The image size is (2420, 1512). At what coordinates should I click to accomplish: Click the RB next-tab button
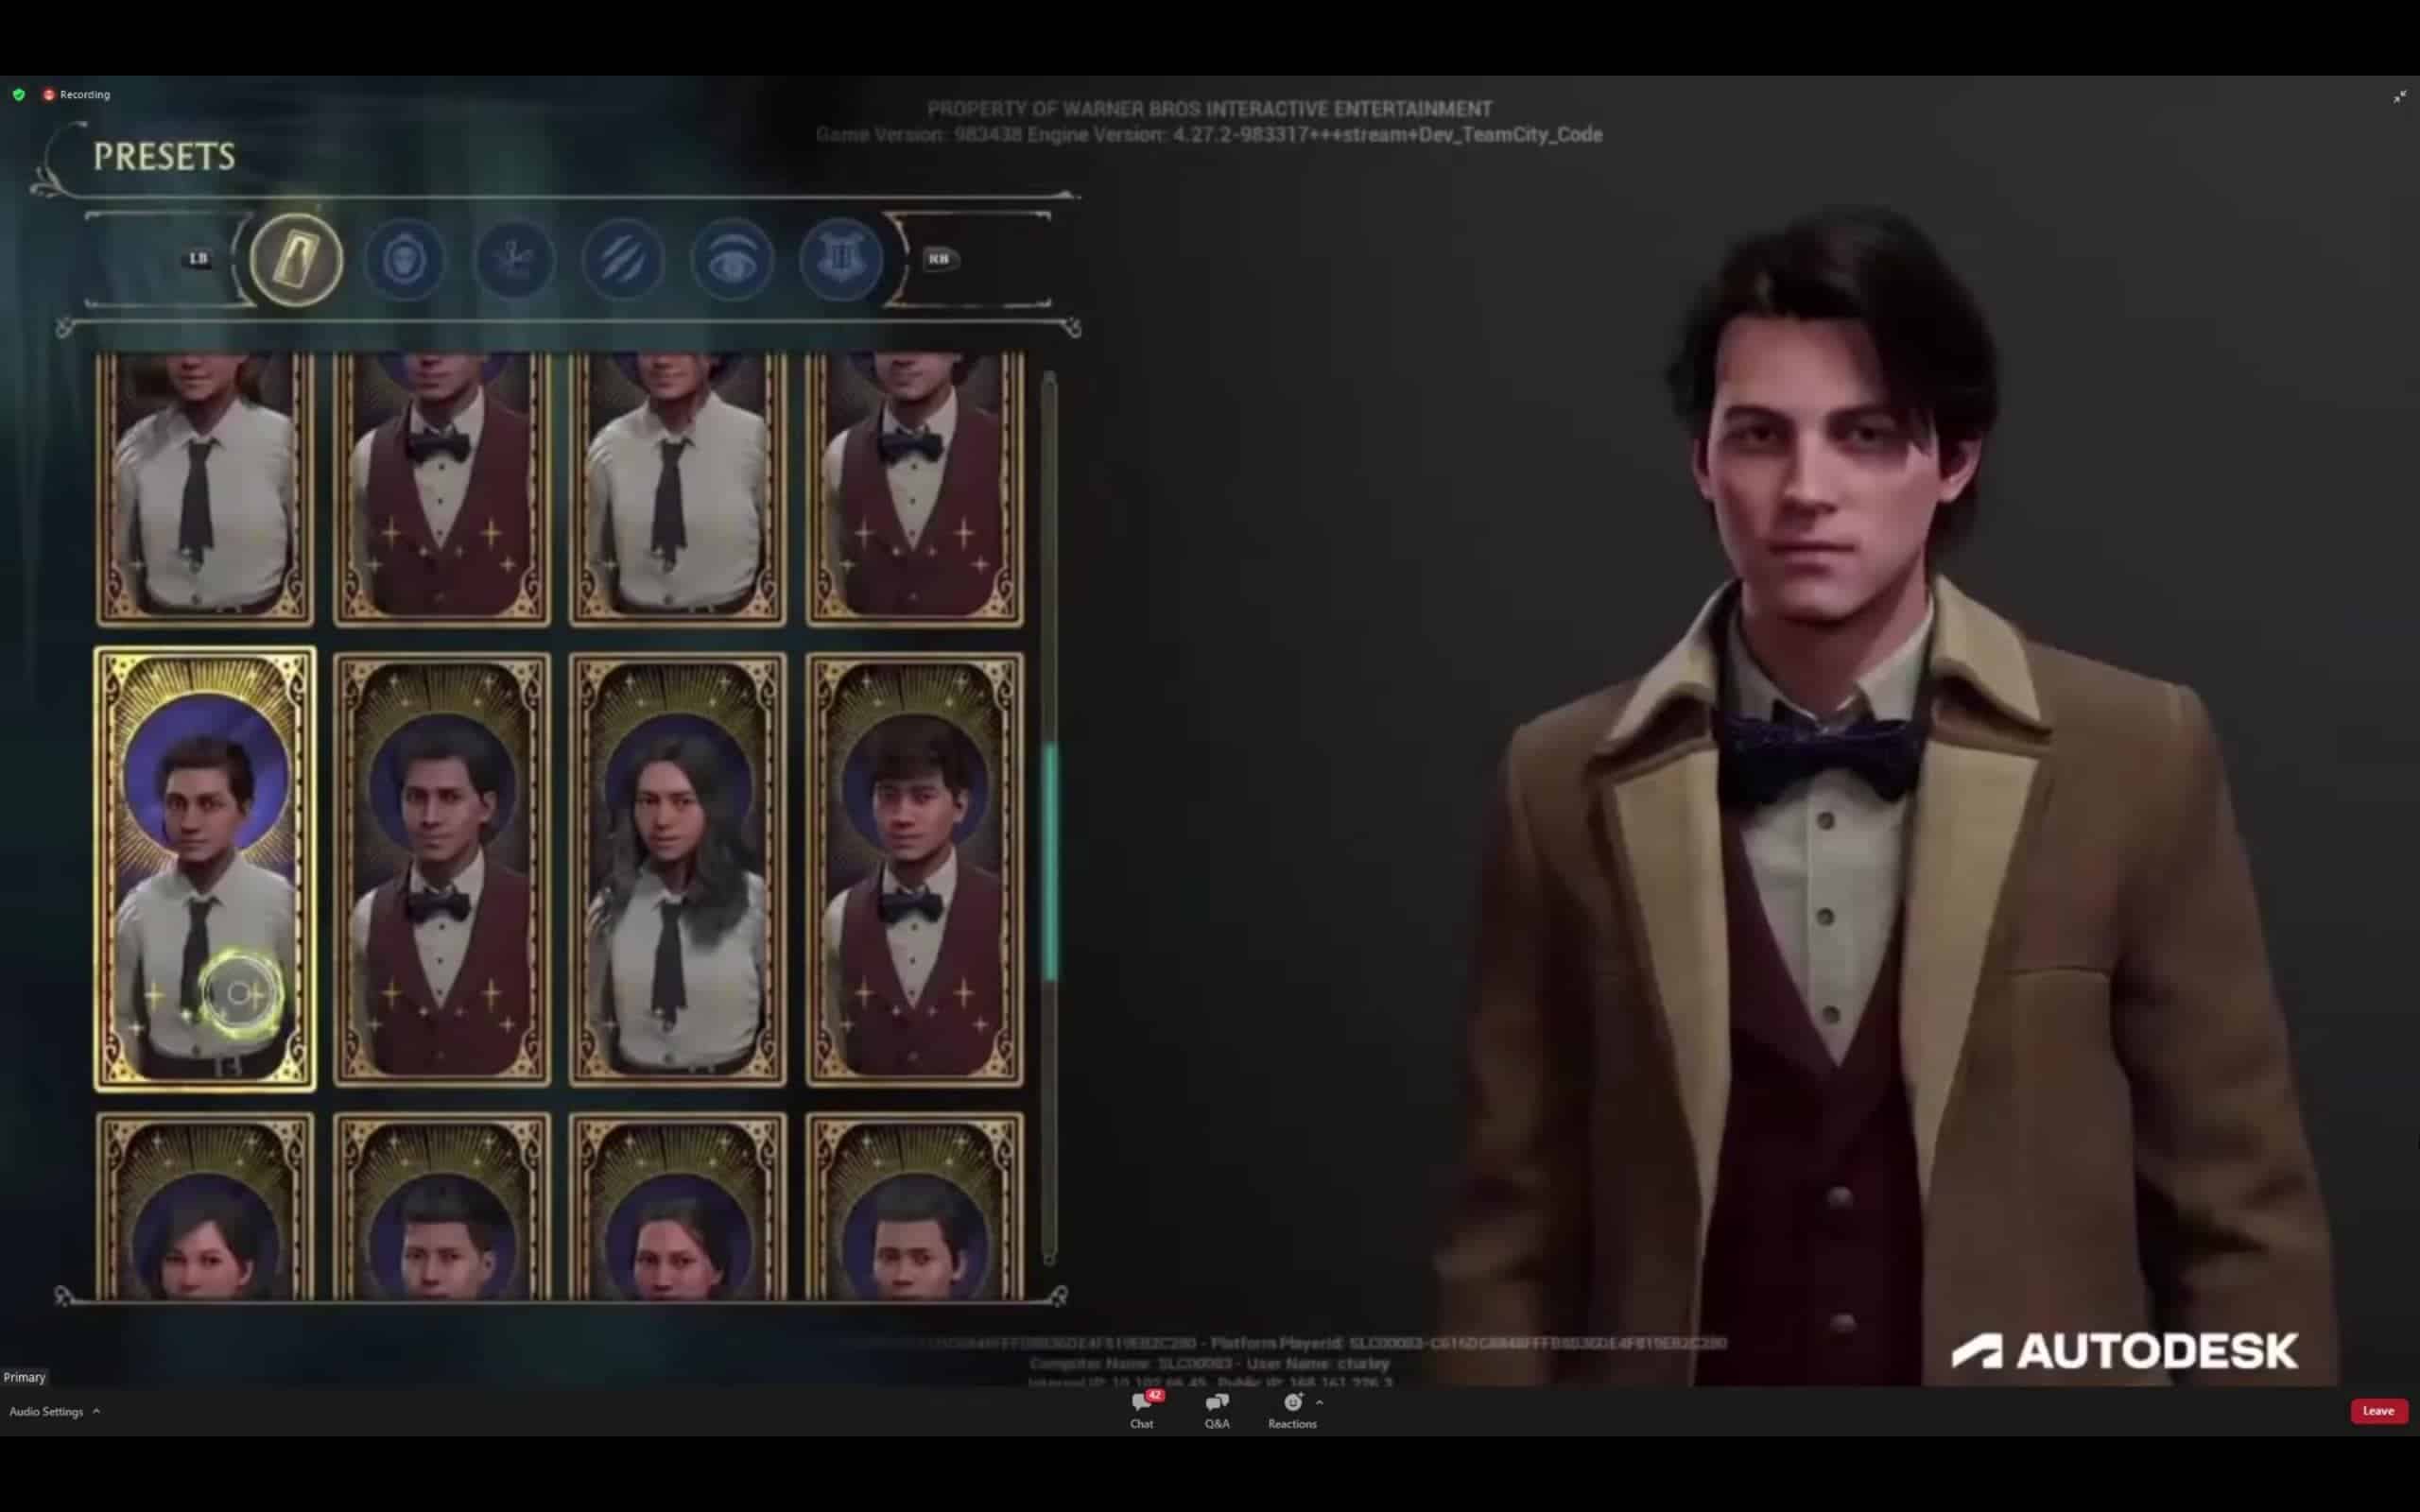pos(938,259)
